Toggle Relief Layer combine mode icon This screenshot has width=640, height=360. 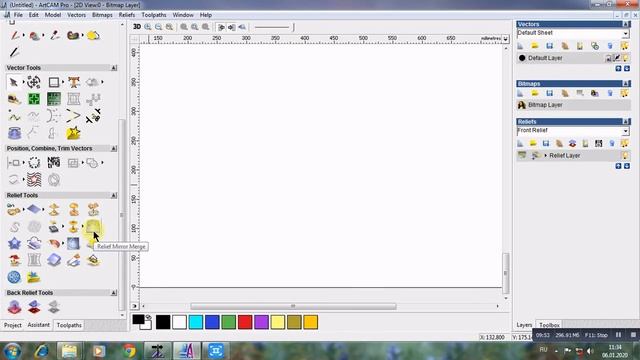click(x=536, y=156)
